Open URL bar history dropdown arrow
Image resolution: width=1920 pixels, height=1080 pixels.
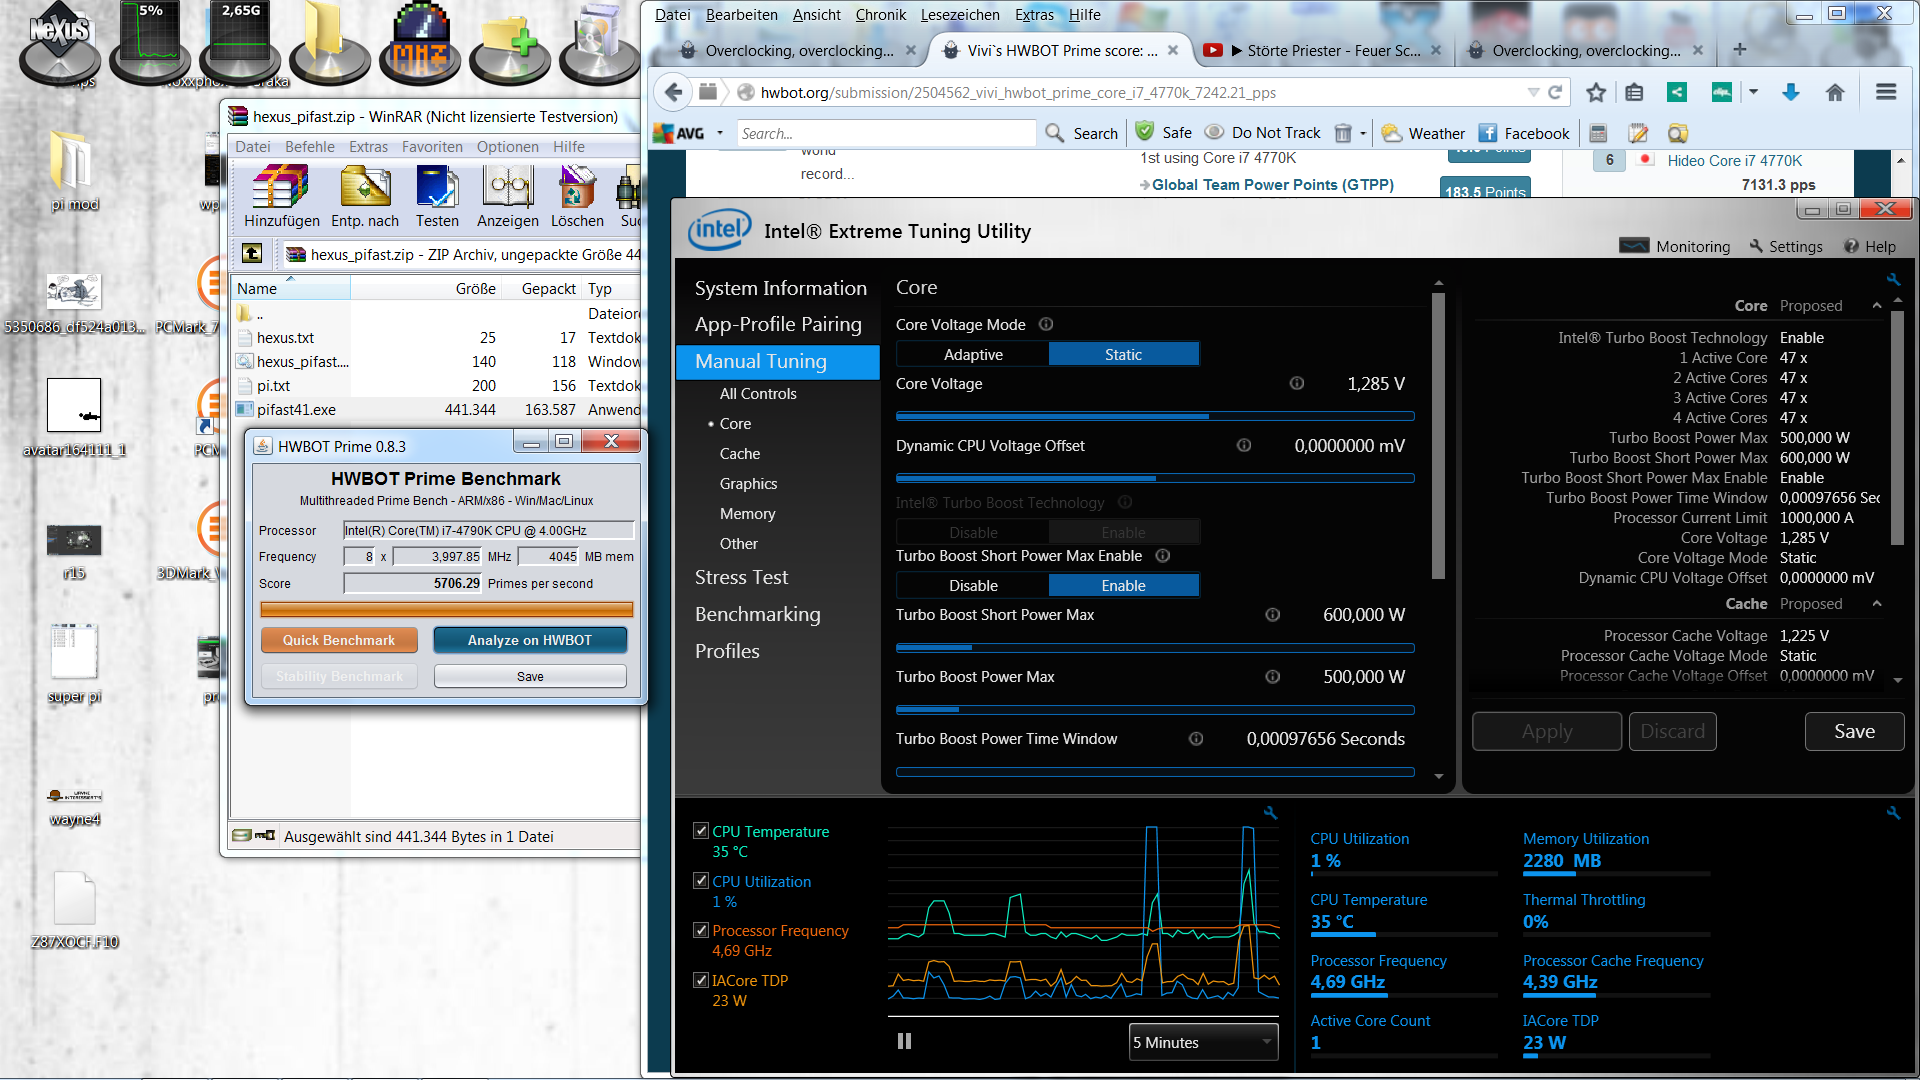[1533, 93]
